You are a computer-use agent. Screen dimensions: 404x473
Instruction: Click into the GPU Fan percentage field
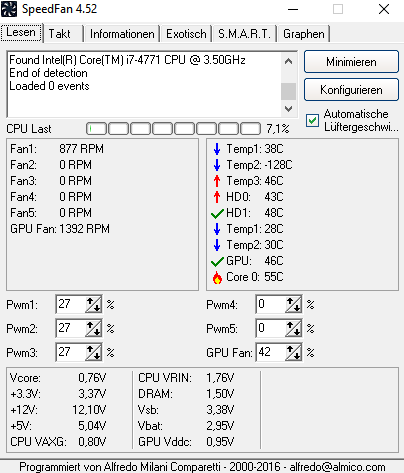[x=271, y=352]
